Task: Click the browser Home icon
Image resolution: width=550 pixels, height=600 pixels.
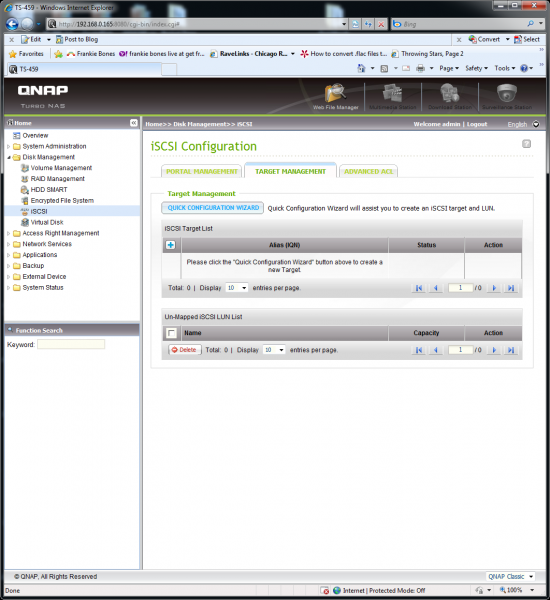Action: coord(361,68)
